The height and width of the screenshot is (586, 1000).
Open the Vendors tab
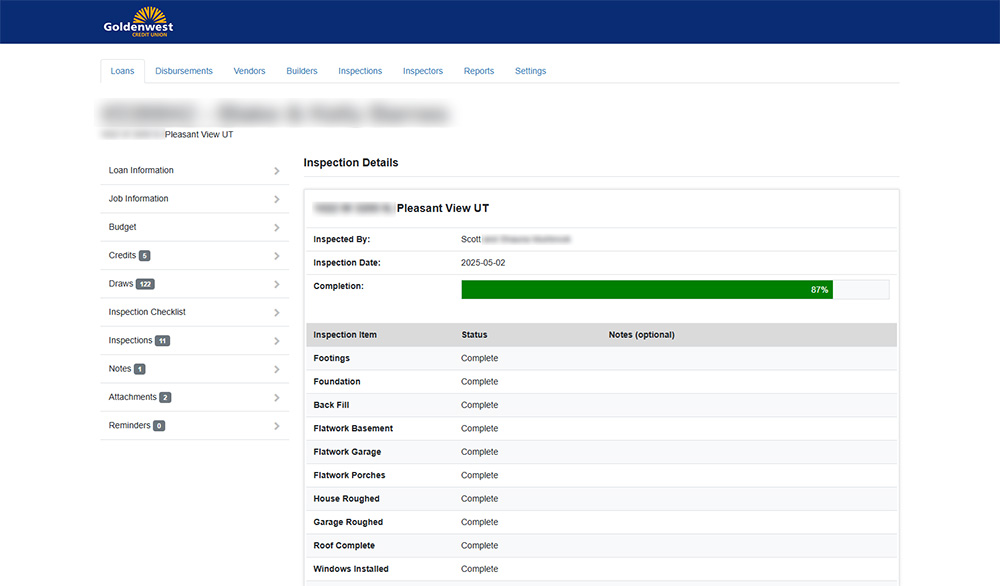(x=249, y=71)
